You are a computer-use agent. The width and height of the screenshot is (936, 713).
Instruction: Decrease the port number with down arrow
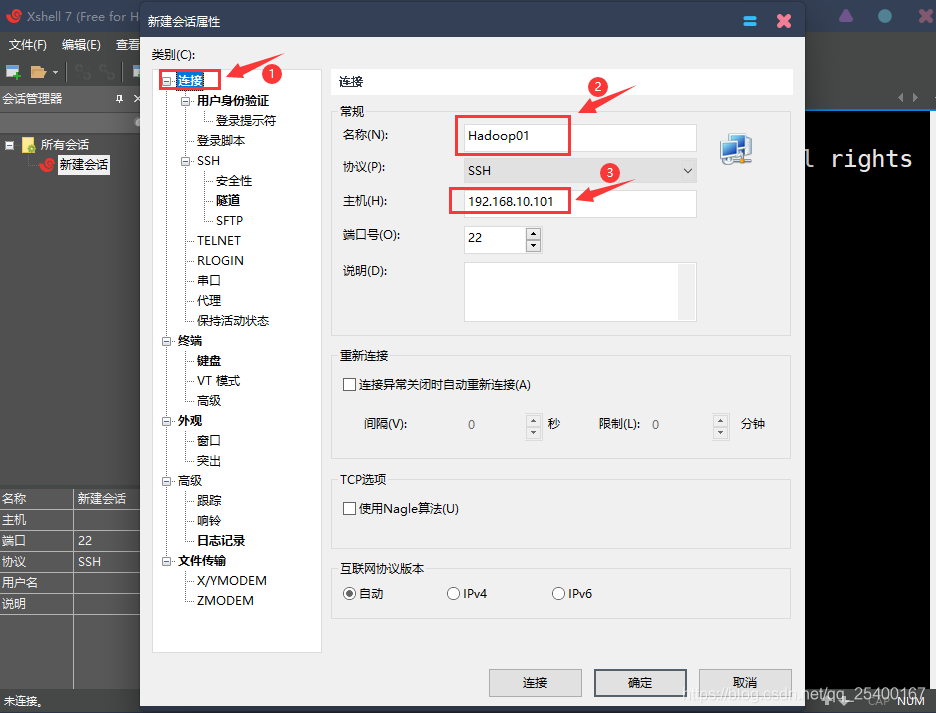[x=534, y=245]
